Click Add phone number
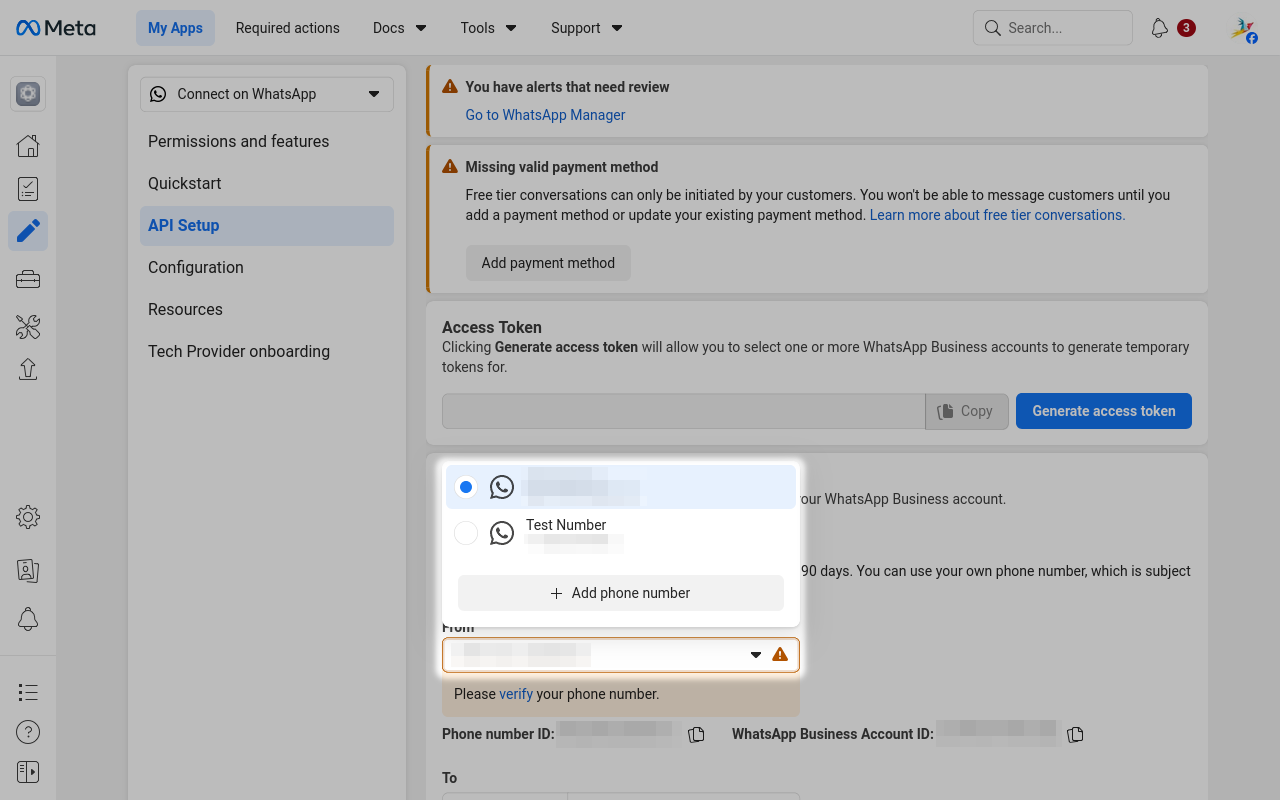 tap(621, 593)
